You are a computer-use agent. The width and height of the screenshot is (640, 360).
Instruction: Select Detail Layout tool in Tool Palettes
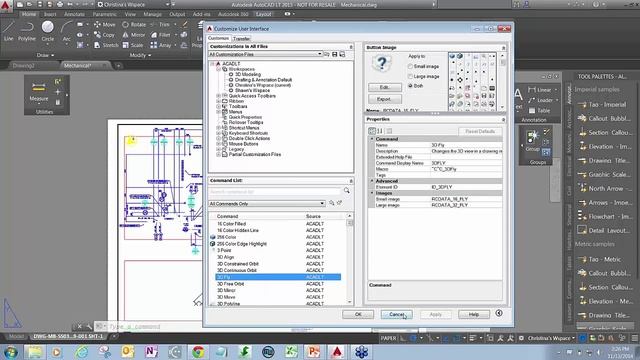[x=603, y=231]
